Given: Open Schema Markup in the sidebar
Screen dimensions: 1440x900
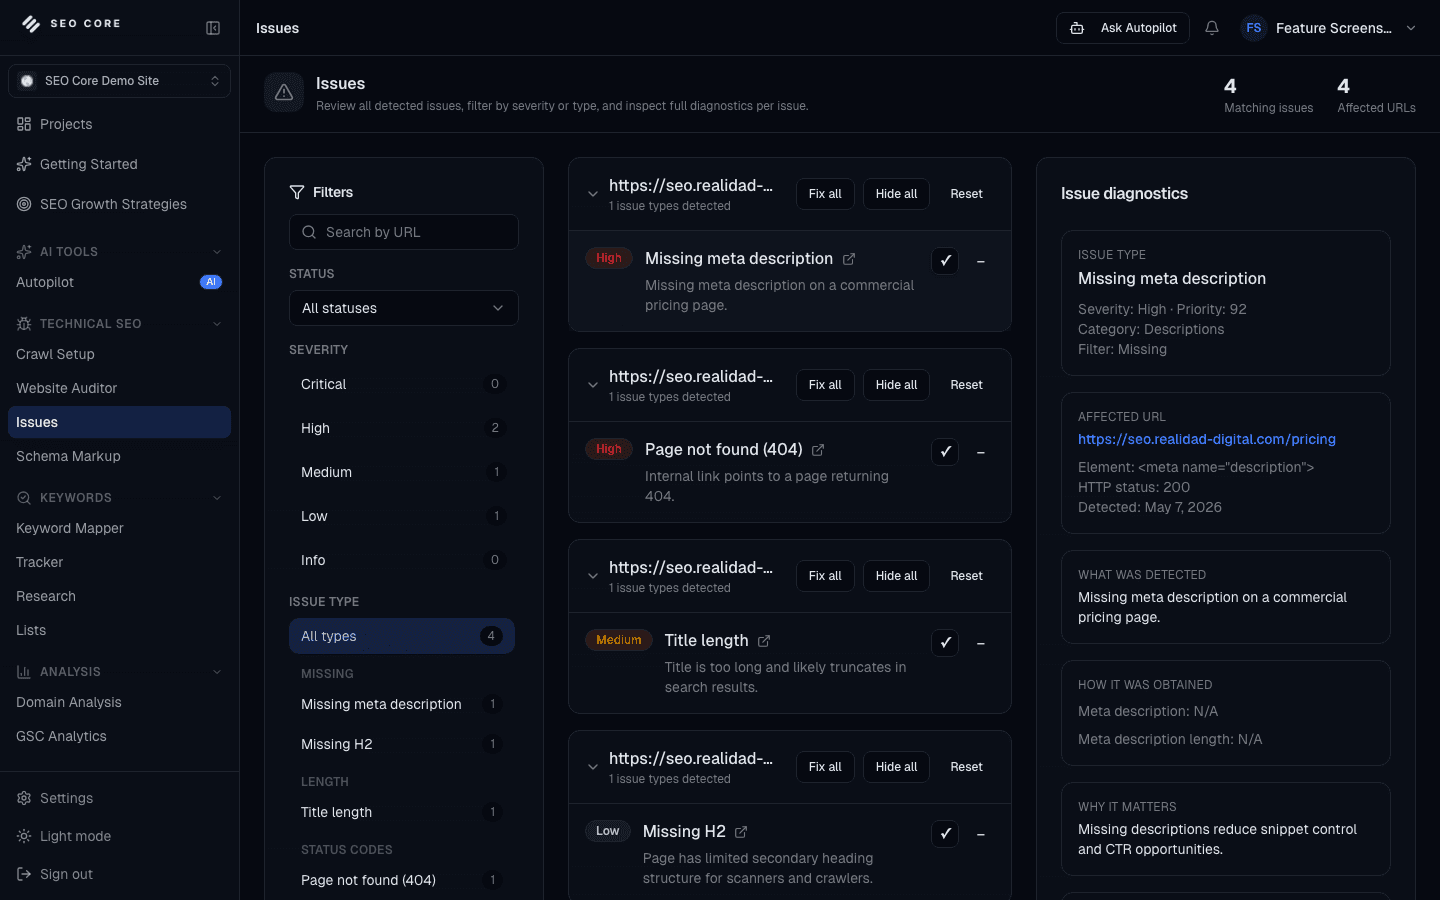Looking at the screenshot, I should 119,456.
